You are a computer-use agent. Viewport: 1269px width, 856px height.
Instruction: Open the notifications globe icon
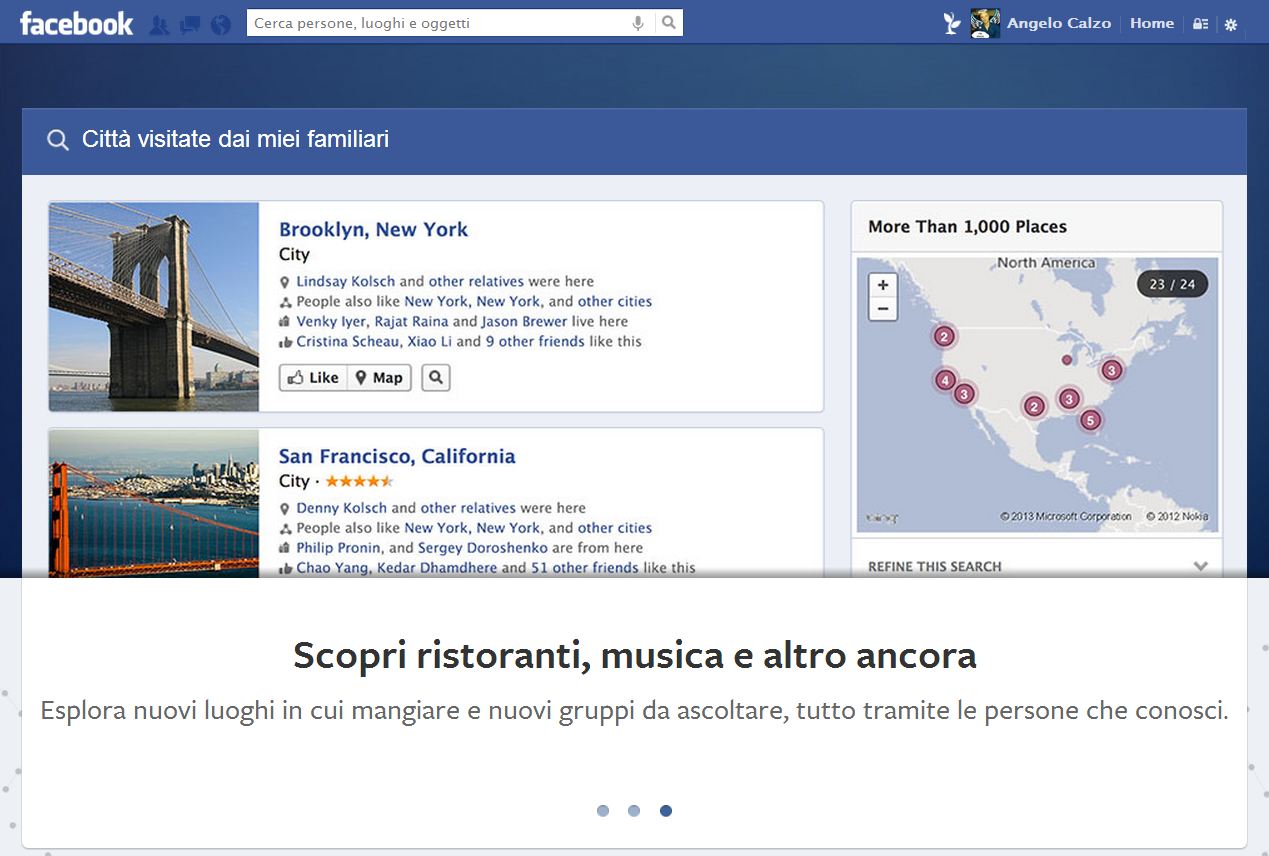pyautogui.click(x=221, y=24)
